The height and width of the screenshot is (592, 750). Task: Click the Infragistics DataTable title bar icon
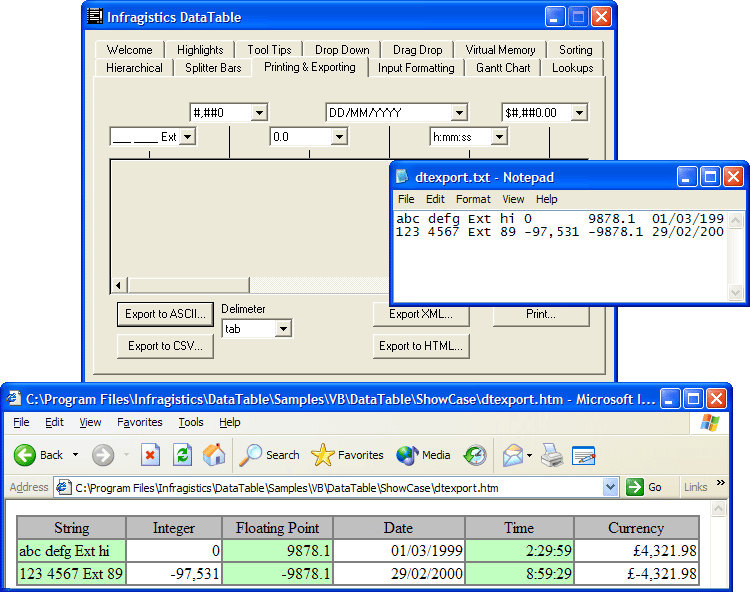point(95,16)
